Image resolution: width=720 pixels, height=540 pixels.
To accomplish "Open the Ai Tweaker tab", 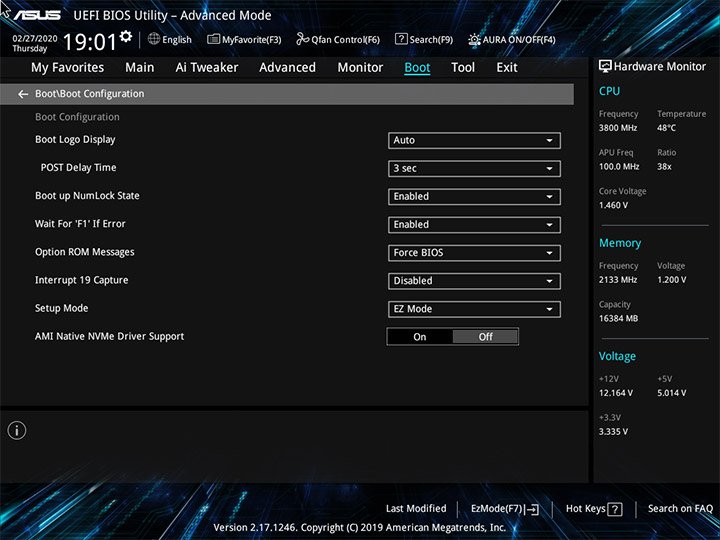I will tap(207, 68).
